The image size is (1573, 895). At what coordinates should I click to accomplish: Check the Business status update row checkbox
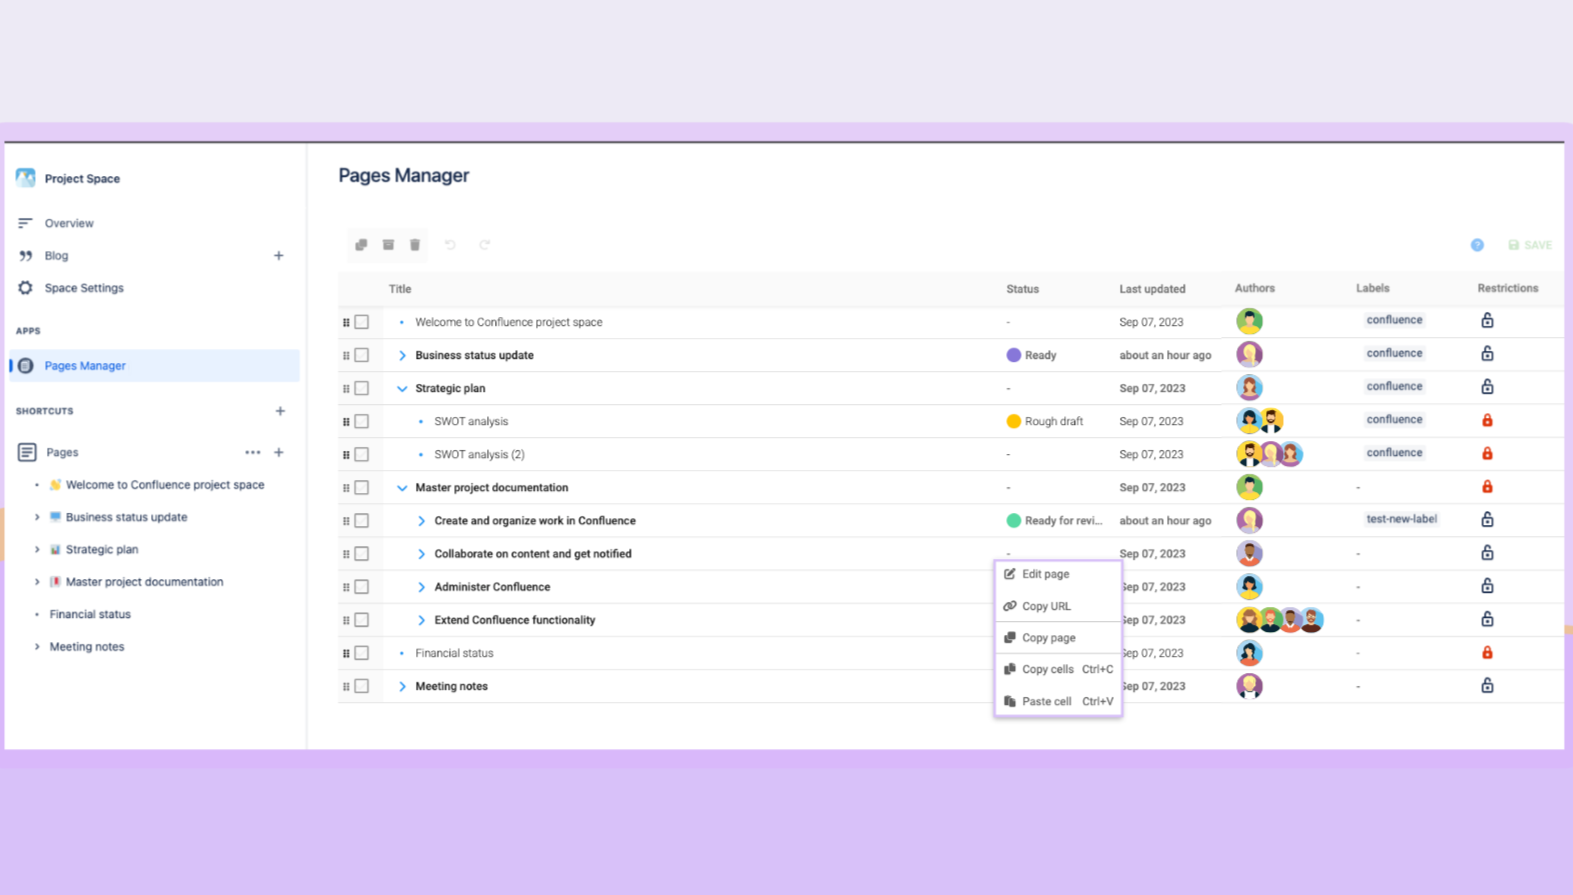[x=362, y=355]
